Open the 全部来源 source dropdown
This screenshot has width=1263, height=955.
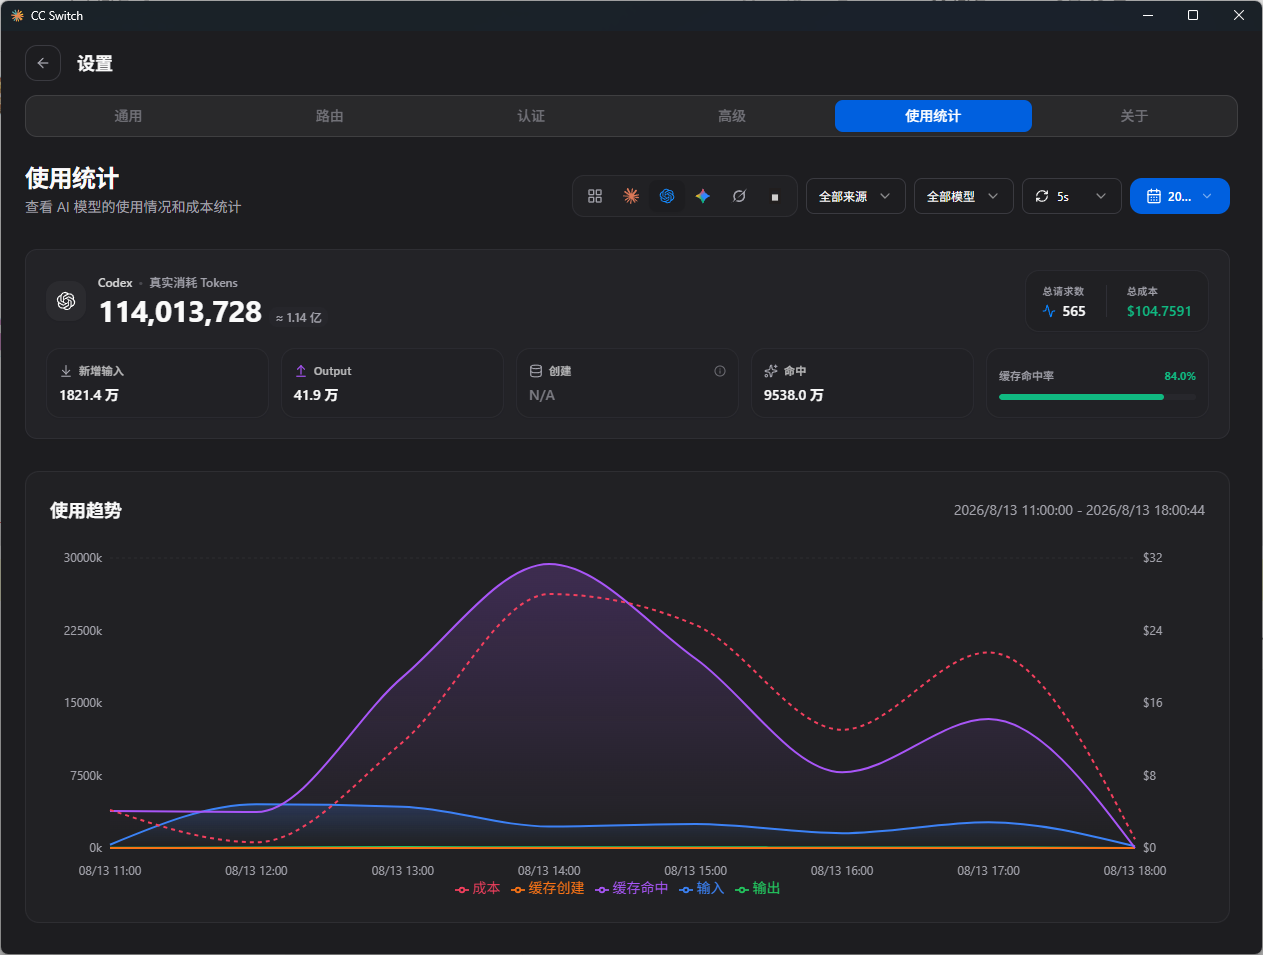[856, 196]
